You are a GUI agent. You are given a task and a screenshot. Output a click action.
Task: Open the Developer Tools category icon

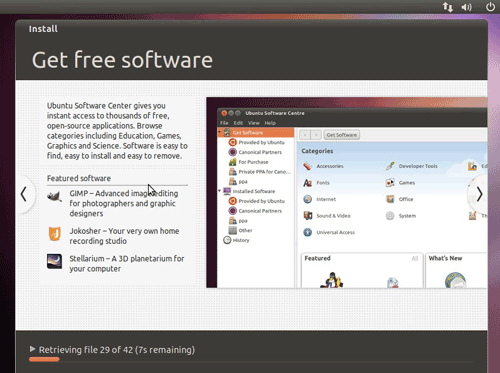tap(390, 166)
